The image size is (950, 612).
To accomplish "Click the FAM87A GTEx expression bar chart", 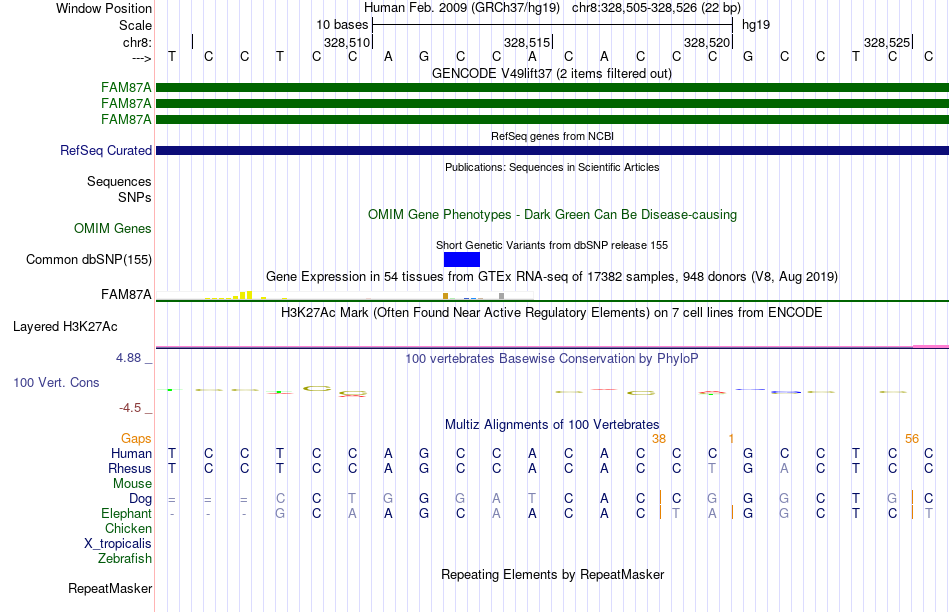I will tap(344, 295).
